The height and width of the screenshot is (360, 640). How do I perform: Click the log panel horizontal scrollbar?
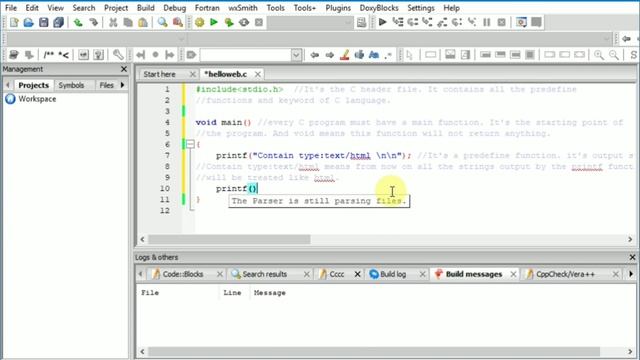tap(374, 351)
